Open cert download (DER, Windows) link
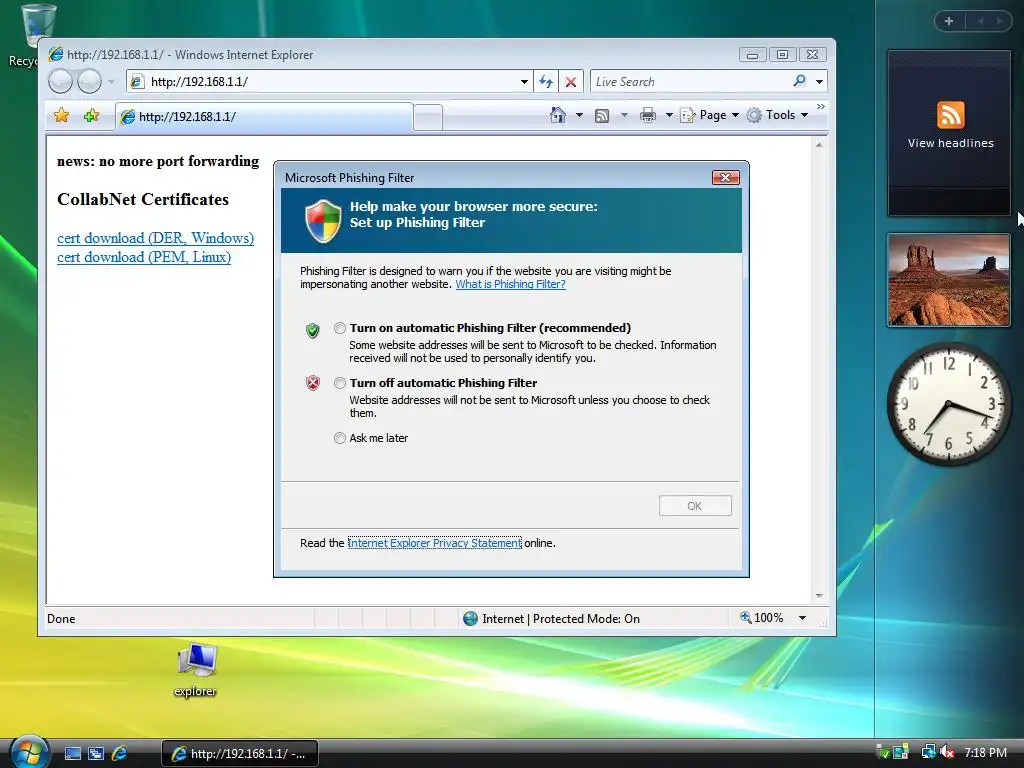 coord(155,238)
